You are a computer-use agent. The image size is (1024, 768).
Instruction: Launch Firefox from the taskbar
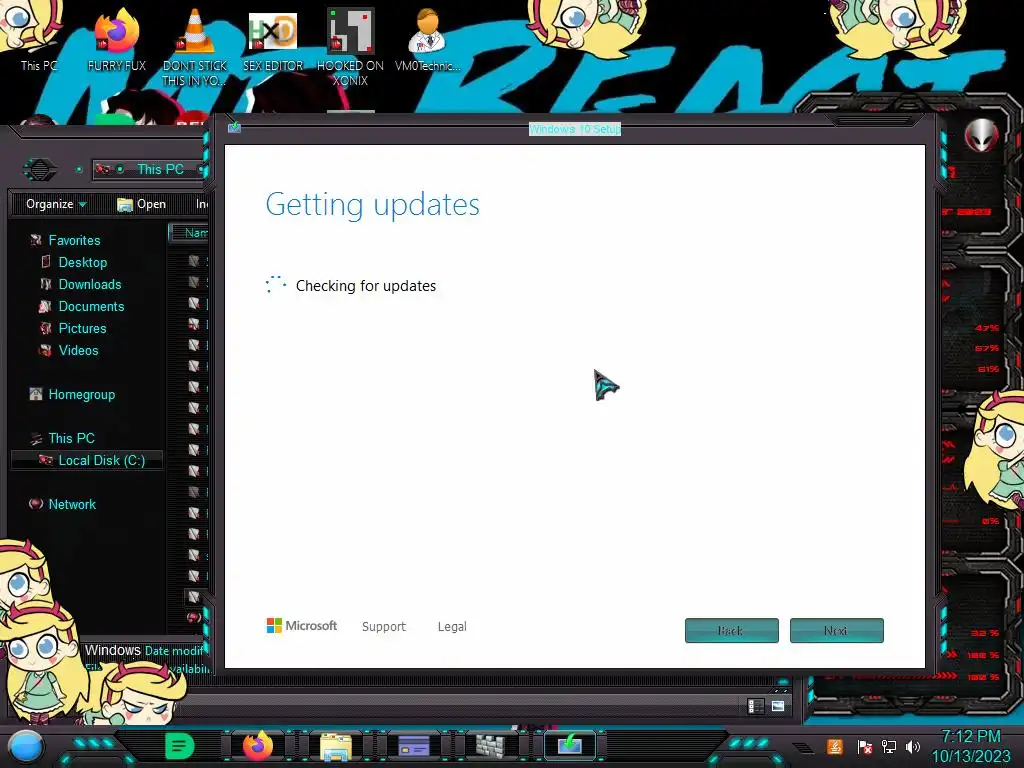pyautogui.click(x=257, y=746)
